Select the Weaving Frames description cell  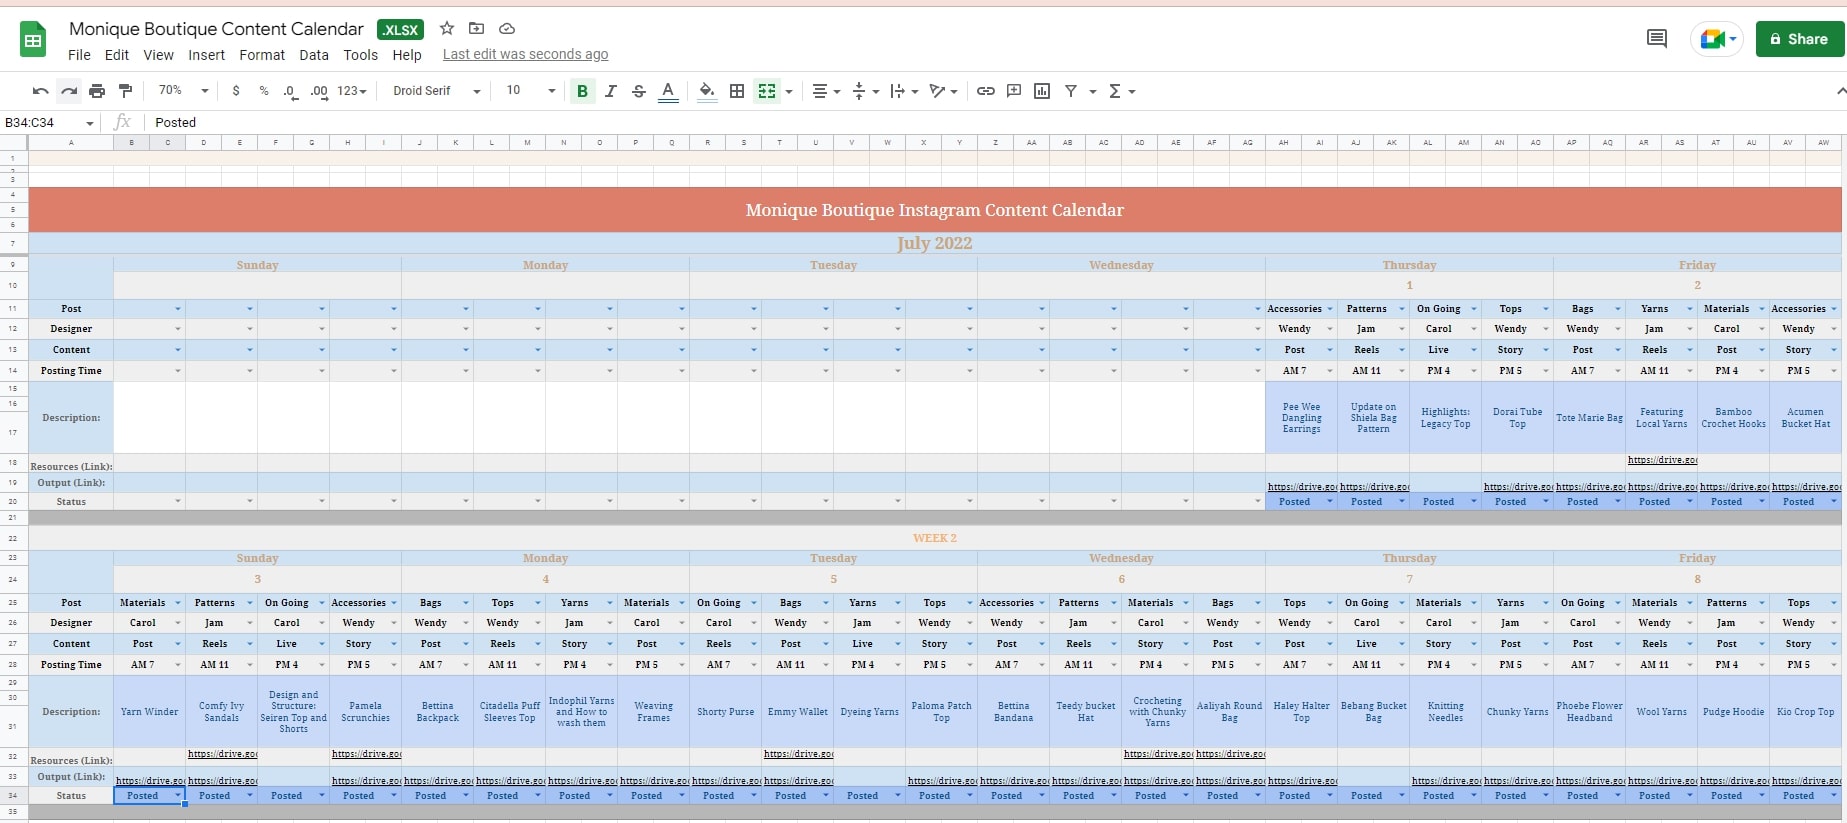click(653, 712)
